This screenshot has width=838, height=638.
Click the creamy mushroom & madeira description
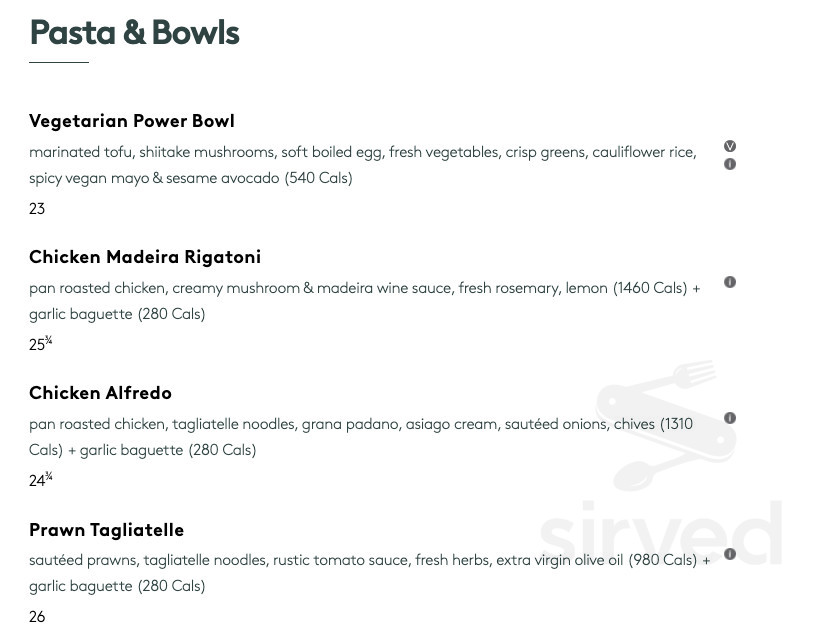point(364,301)
